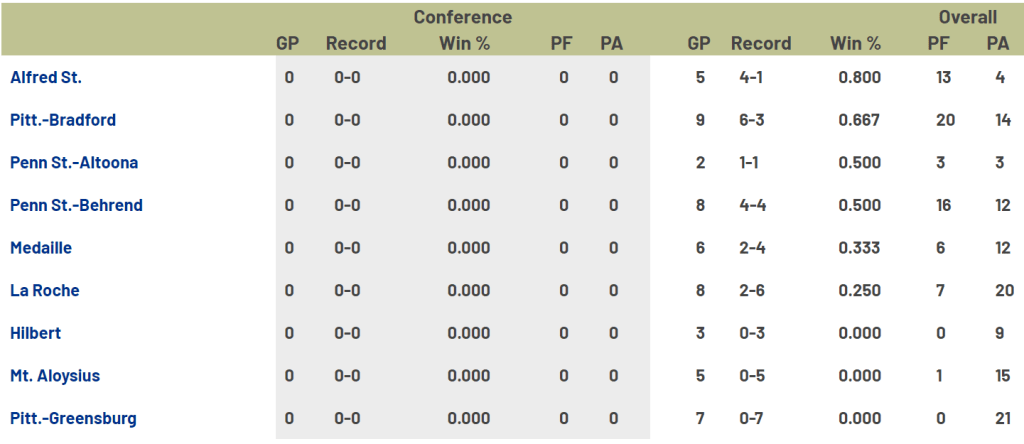Open the Pitt.-Greensburg team link
Screen dimensions: 1024x444
click(x=73, y=419)
